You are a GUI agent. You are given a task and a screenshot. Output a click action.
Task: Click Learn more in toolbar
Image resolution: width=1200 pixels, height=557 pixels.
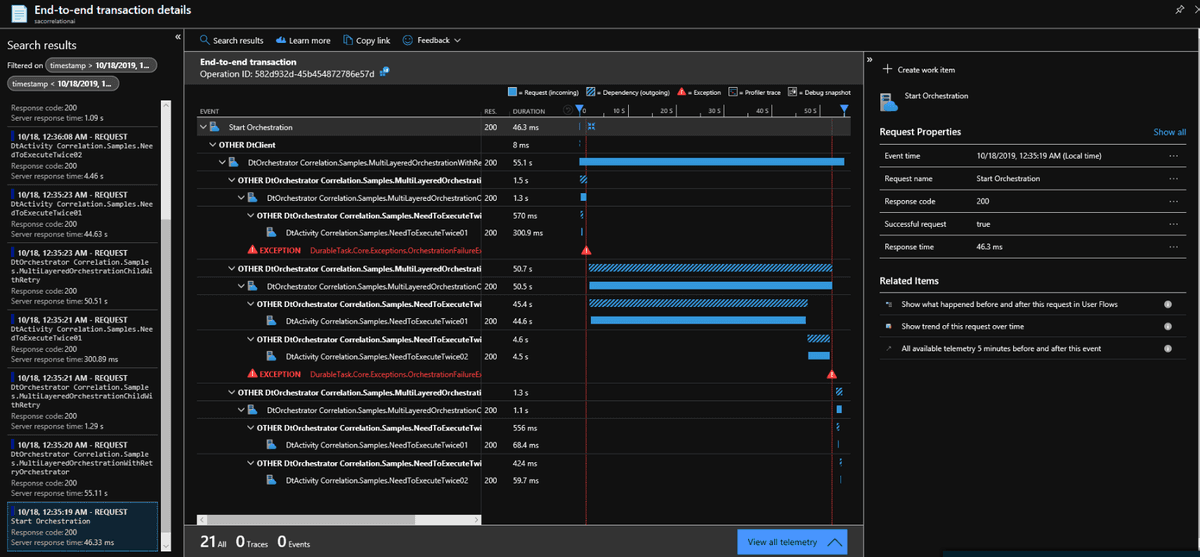pos(302,40)
